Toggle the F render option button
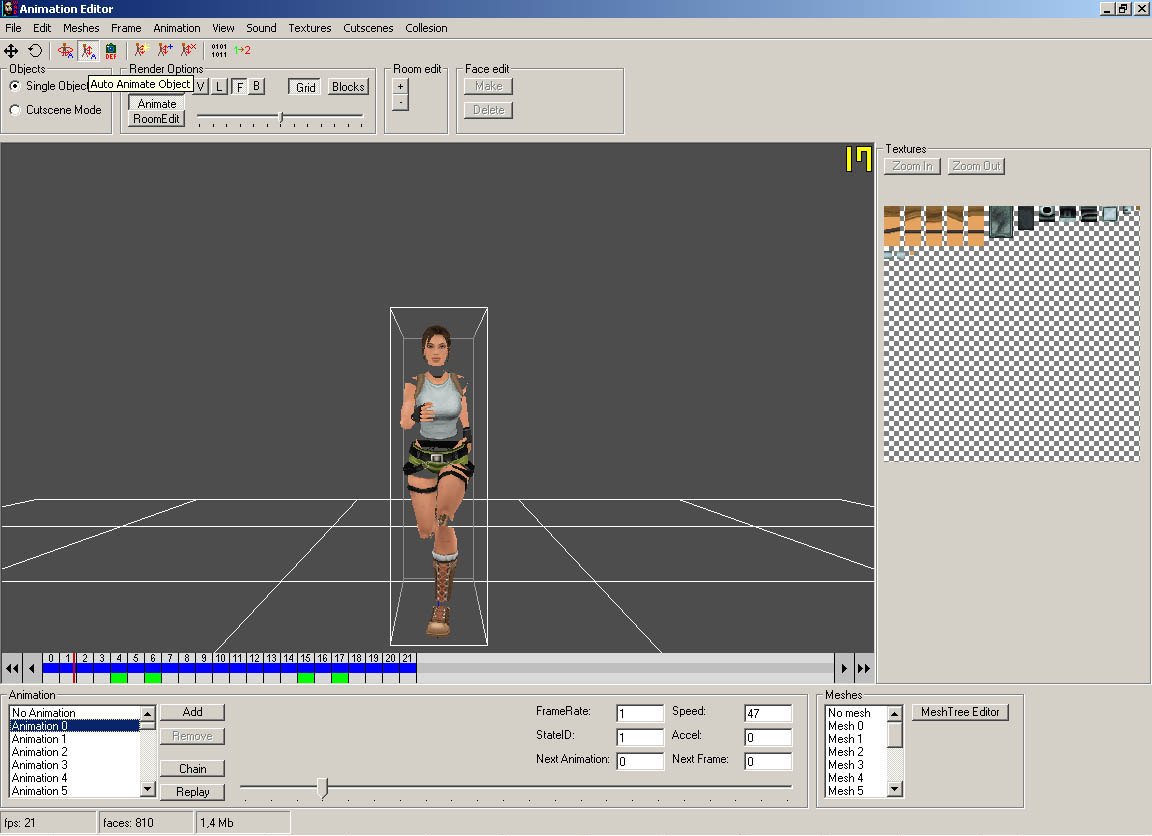Image resolution: width=1152 pixels, height=836 pixels. tap(239, 87)
